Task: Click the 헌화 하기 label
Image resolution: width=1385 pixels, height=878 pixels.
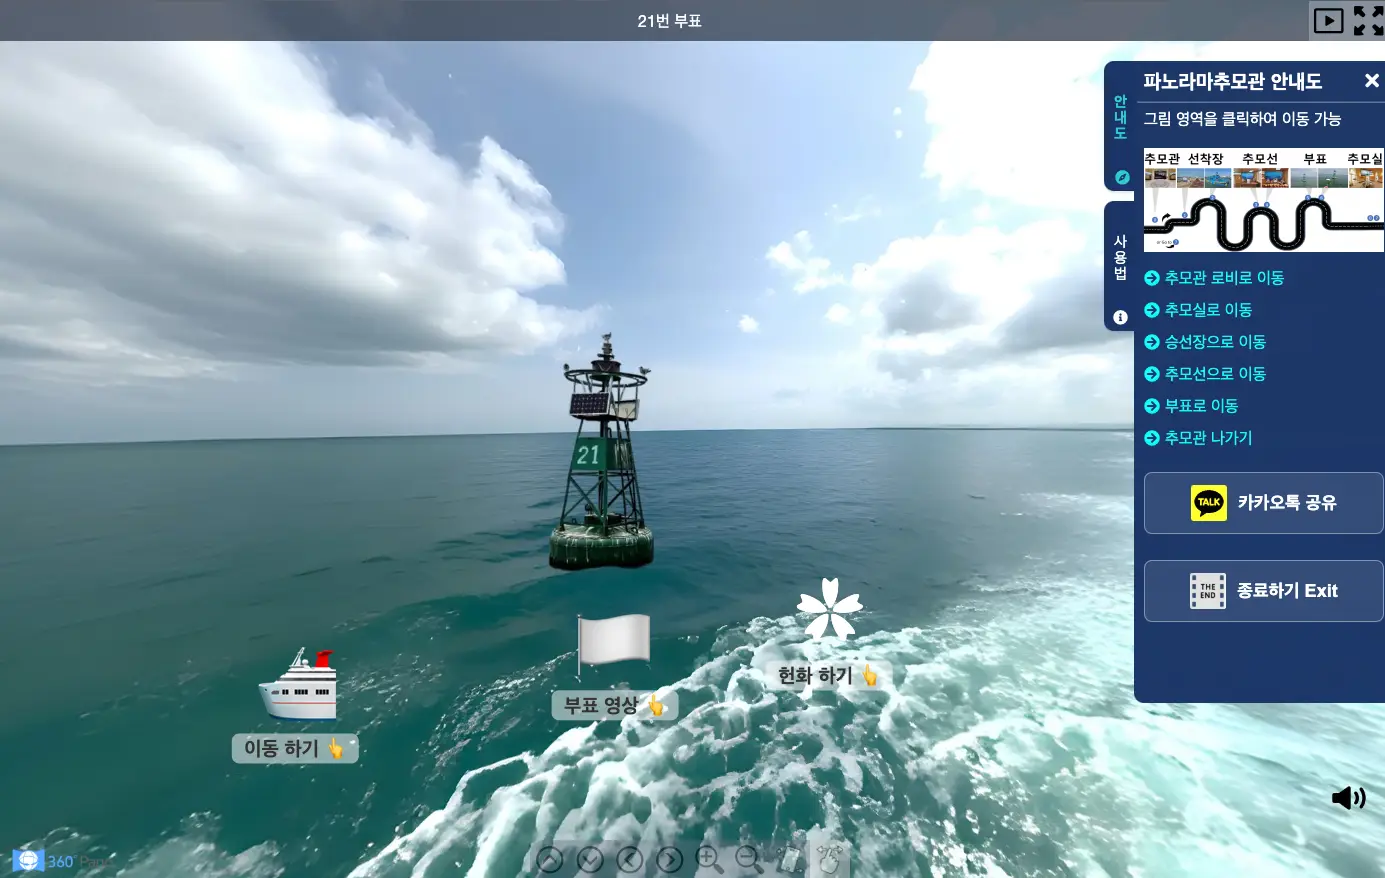Action: 829,676
